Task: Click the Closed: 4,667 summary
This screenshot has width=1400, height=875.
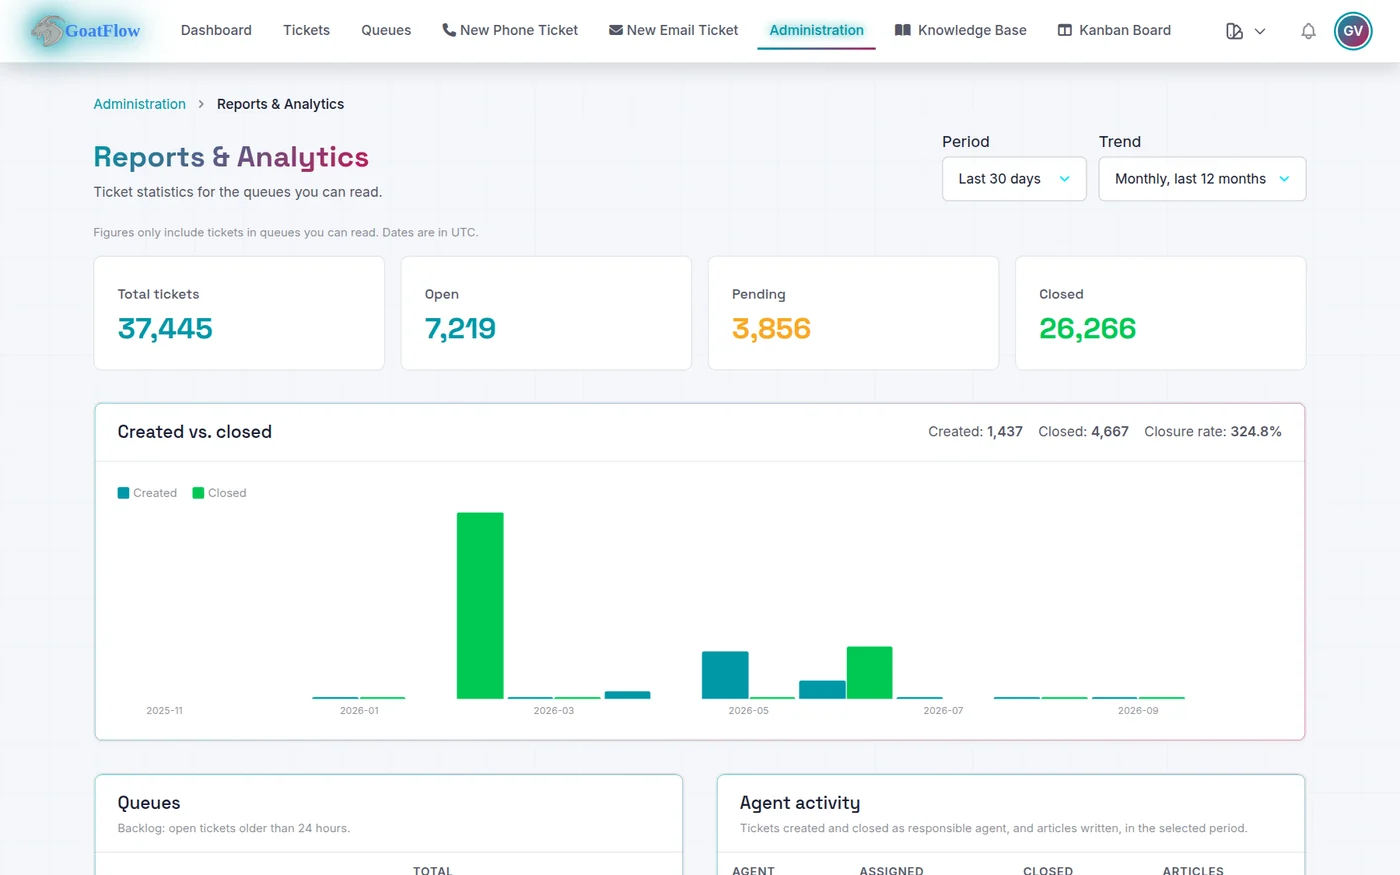Action: point(1083,432)
